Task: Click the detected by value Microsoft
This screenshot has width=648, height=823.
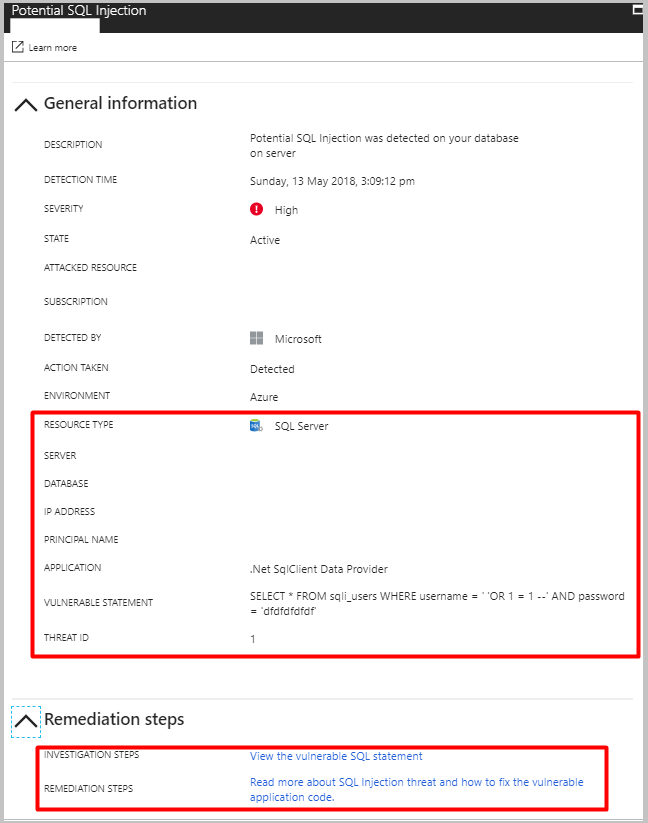Action: click(298, 339)
